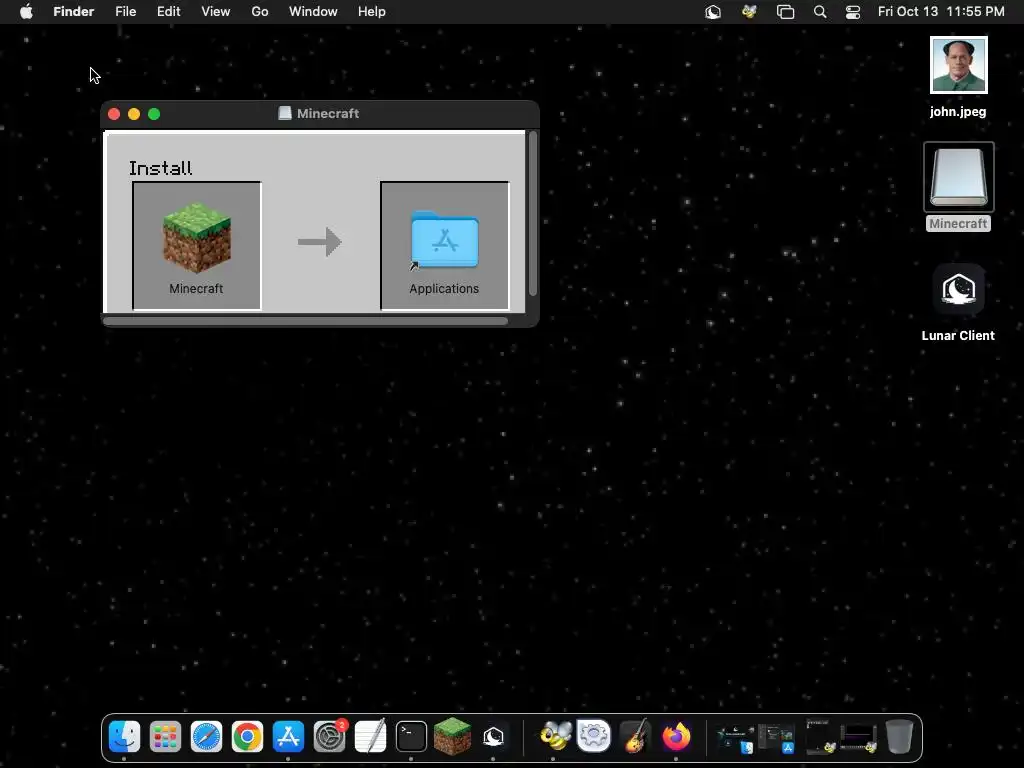The height and width of the screenshot is (768, 1024).
Task: Launch Google Chrome from the Dock
Action: [248, 737]
